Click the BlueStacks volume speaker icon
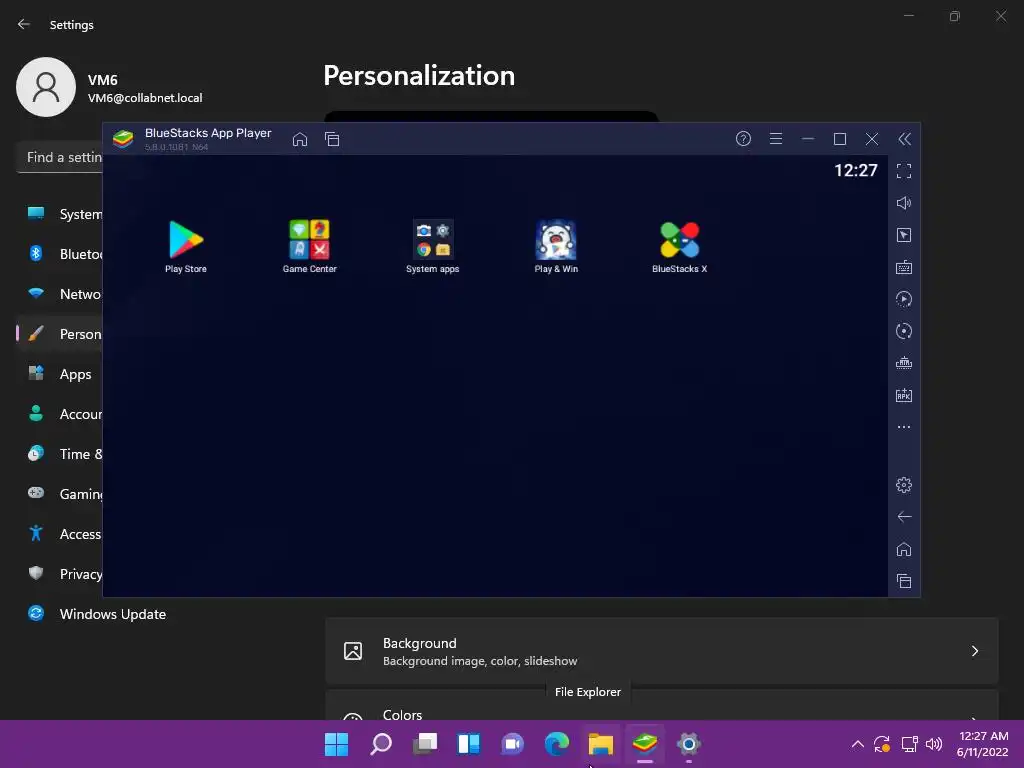 904,203
